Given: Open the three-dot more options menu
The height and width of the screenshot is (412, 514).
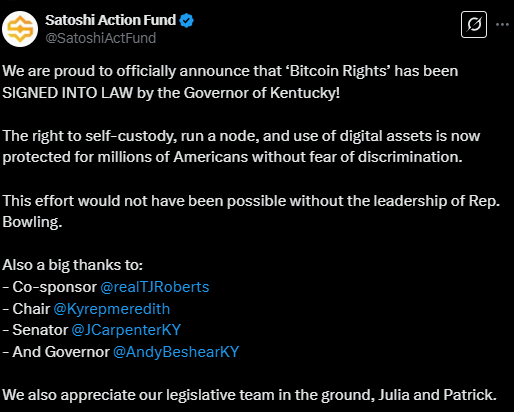Looking at the screenshot, I should 502,24.
